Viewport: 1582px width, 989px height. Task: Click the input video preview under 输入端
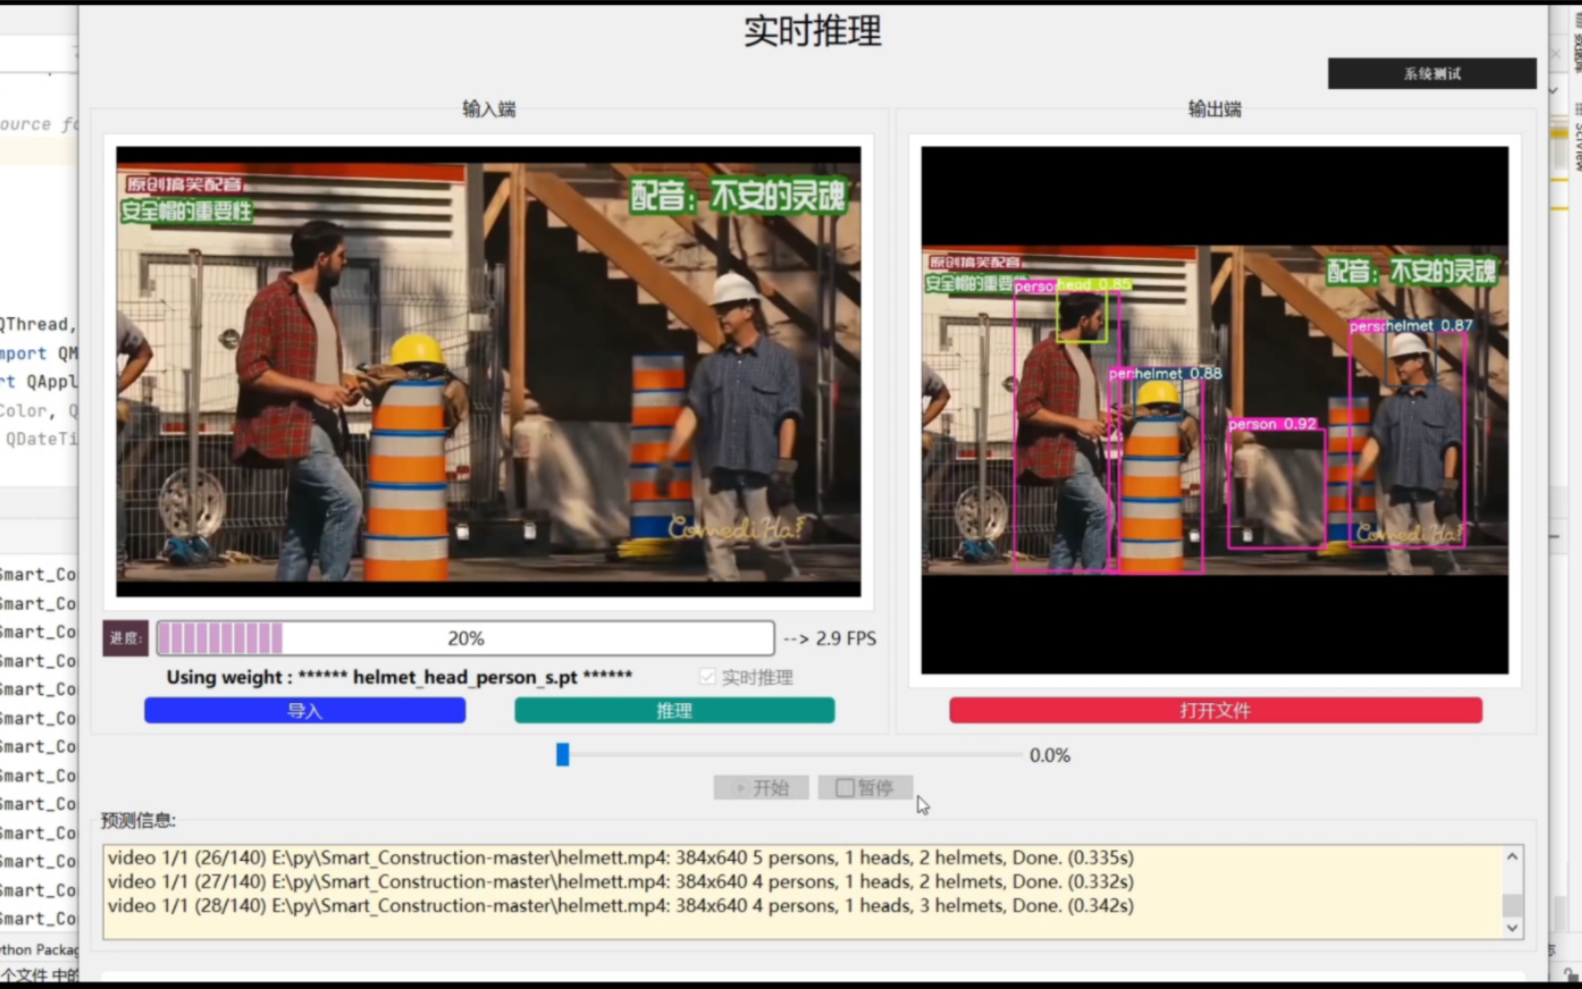point(488,372)
